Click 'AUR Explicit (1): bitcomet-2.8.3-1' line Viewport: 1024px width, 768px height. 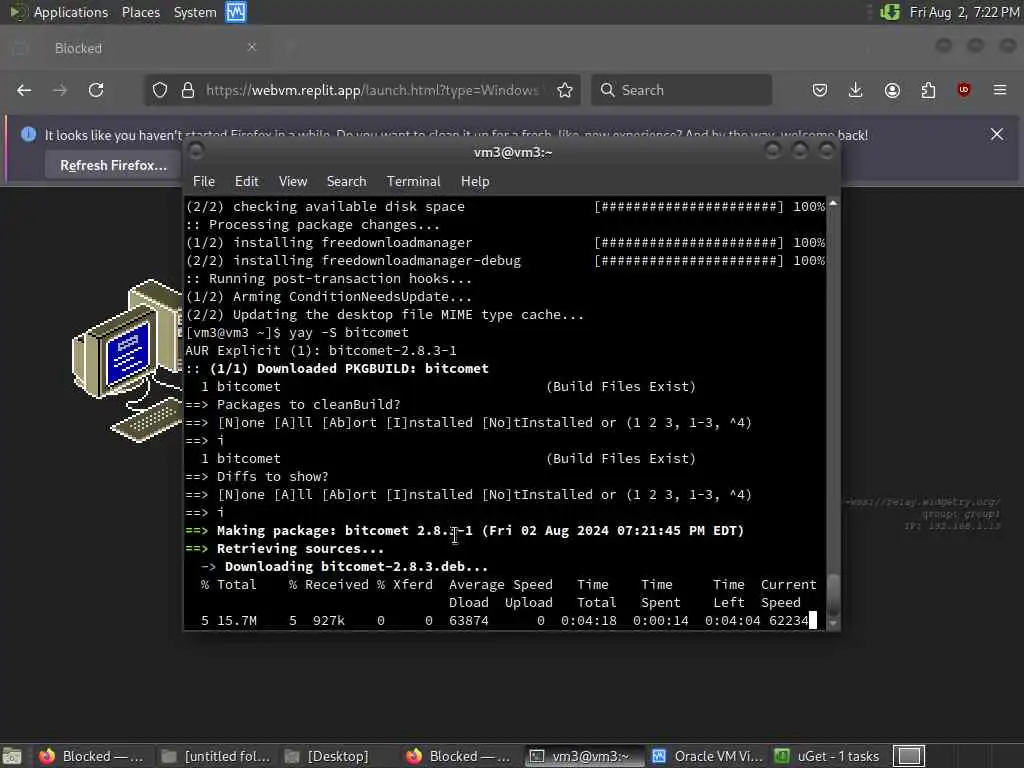click(321, 351)
